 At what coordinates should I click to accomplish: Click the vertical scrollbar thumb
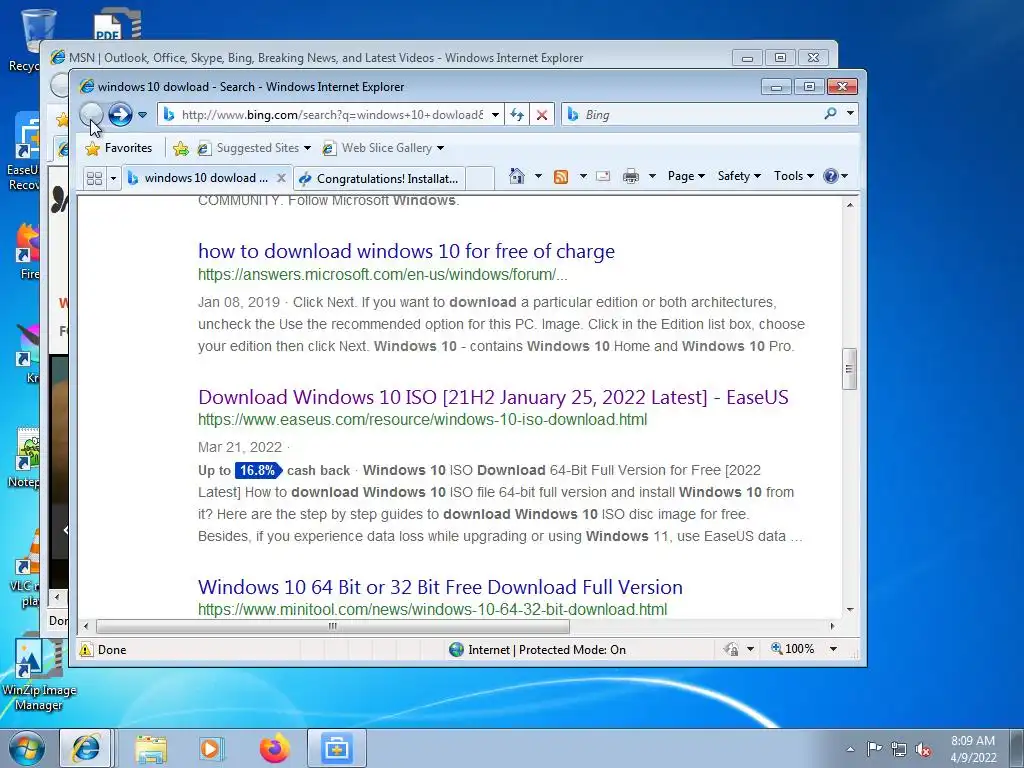click(850, 368)
